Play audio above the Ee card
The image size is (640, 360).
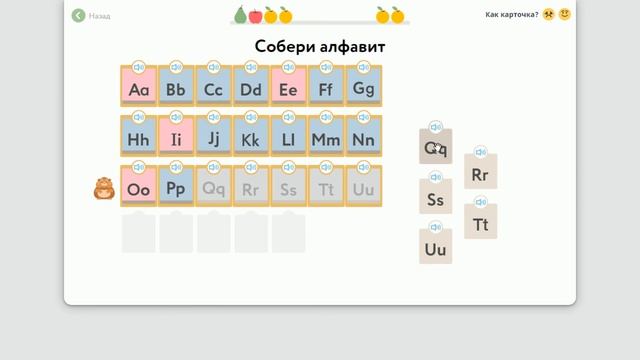click(x=289, y=67)
